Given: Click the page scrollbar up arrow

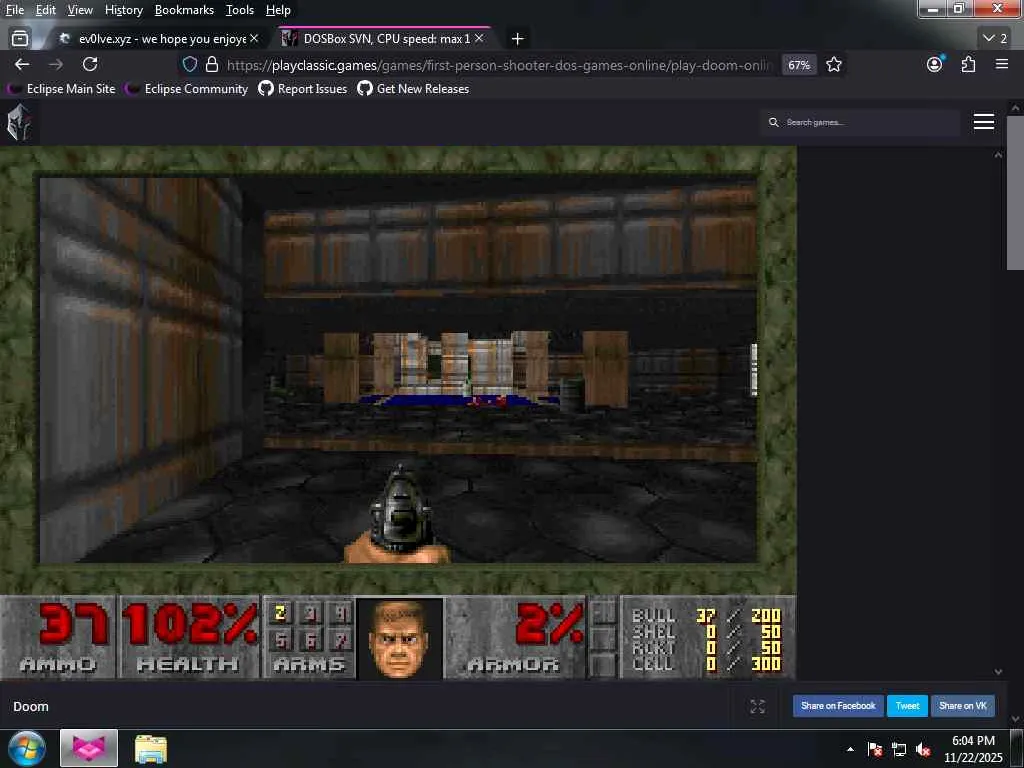Looking at the screenshot, I should (x=1016, y=108).
